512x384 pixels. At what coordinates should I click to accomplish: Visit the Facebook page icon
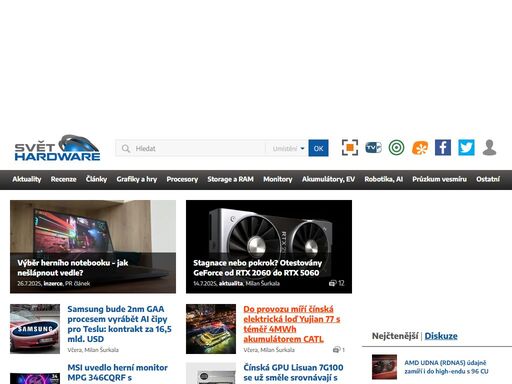click(x=443, y=148)
